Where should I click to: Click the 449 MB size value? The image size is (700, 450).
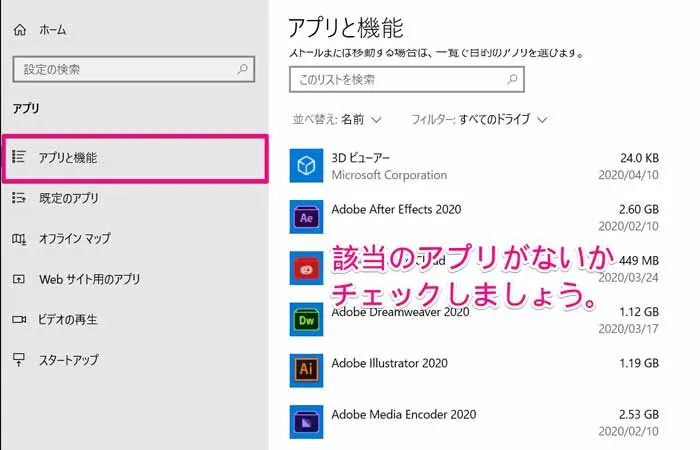point(639,260)
